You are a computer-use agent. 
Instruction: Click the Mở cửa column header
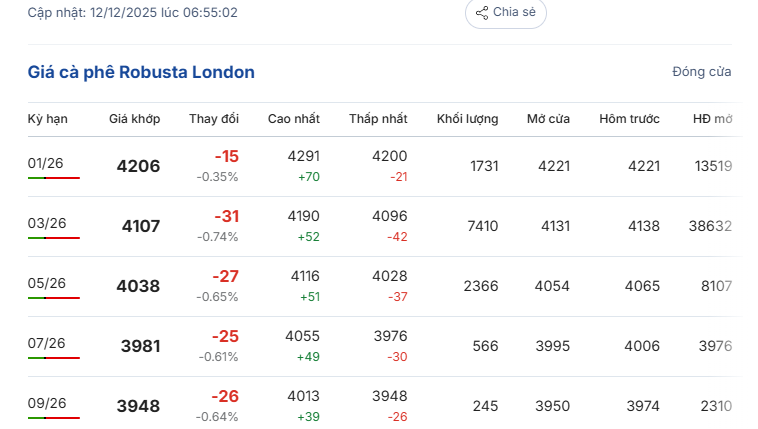point(548,119)
